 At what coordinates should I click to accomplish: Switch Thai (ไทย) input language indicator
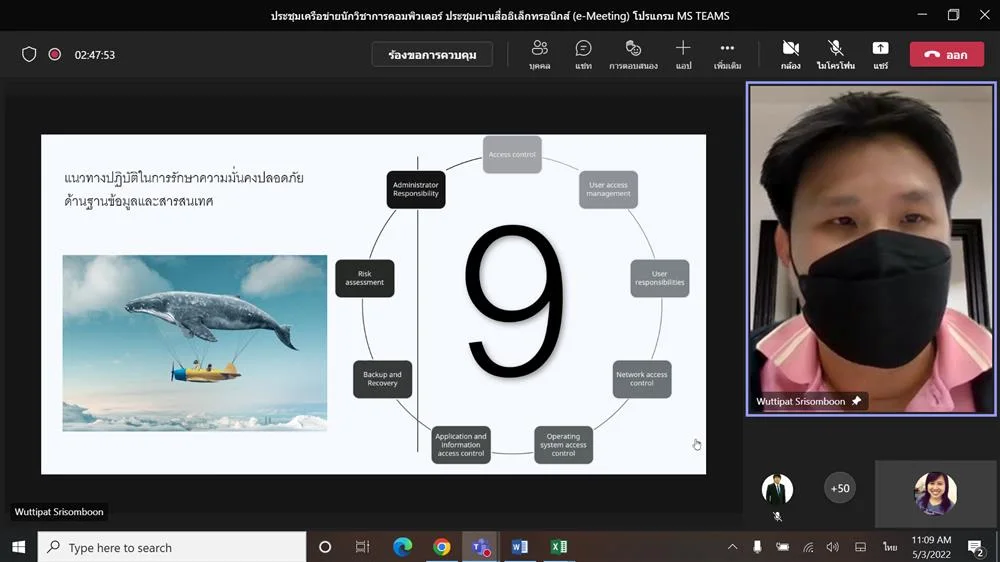pyautogui.click(x=890, y=547)
